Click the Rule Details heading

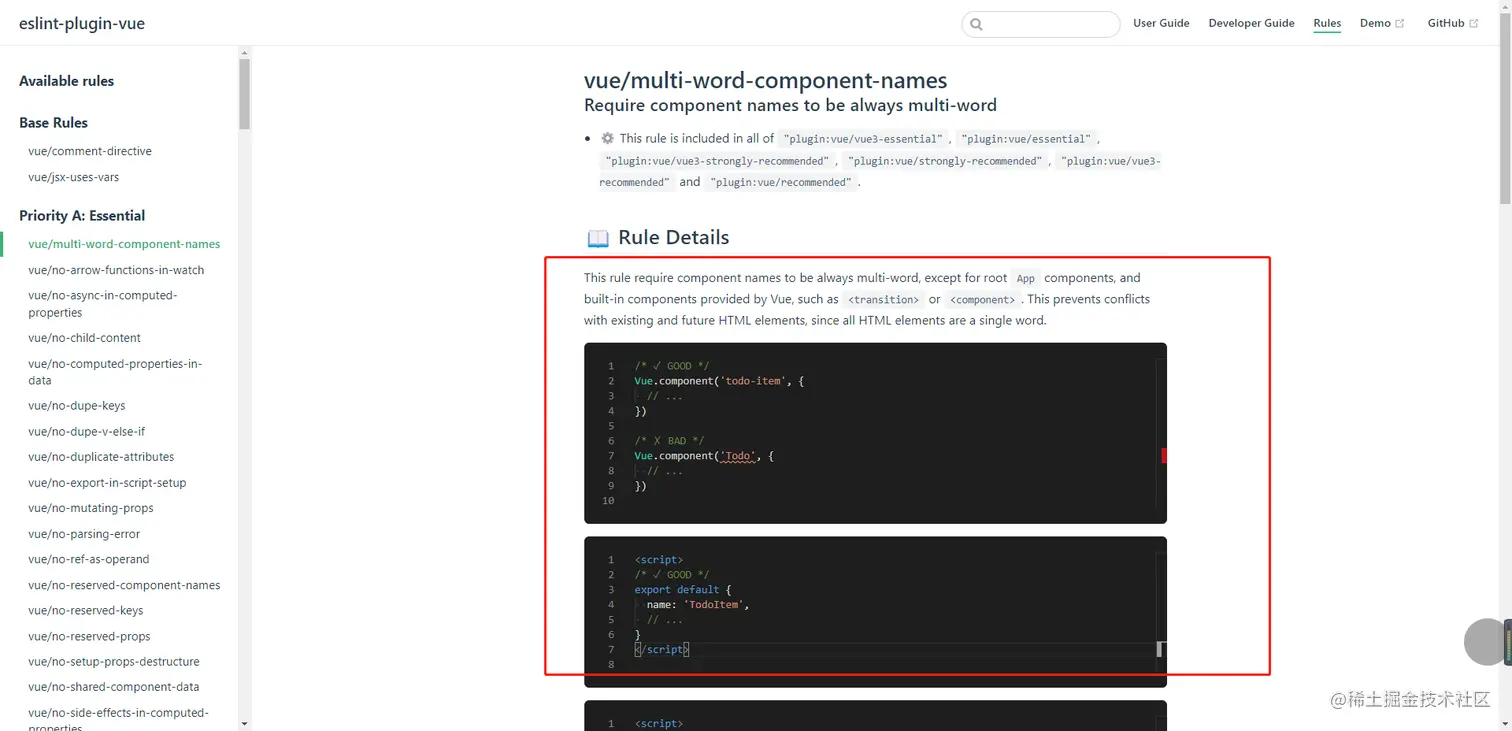pos(673,237)
